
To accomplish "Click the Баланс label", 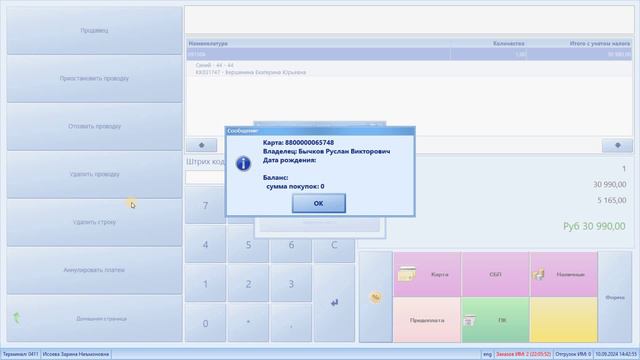I will coord(276,178).
